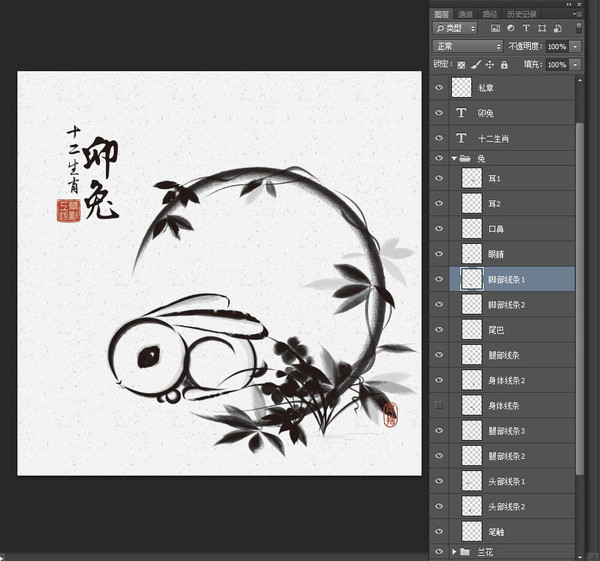
Task: Open the 正常 blend mode dropdown
Action: (468, 46)
